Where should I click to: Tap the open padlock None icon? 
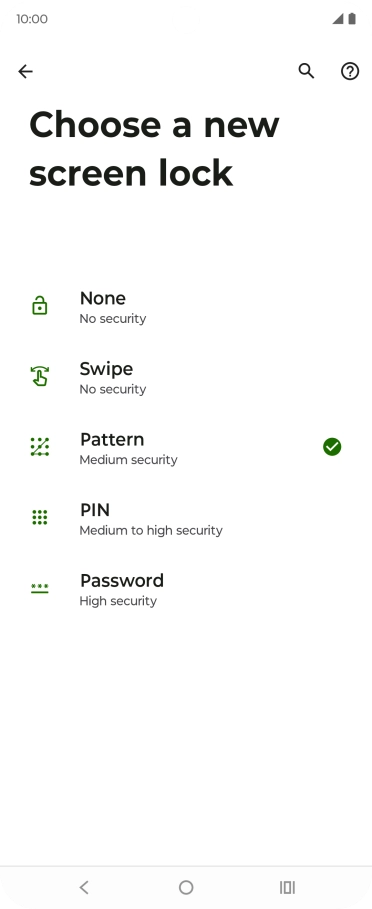[x=39, y=306]
